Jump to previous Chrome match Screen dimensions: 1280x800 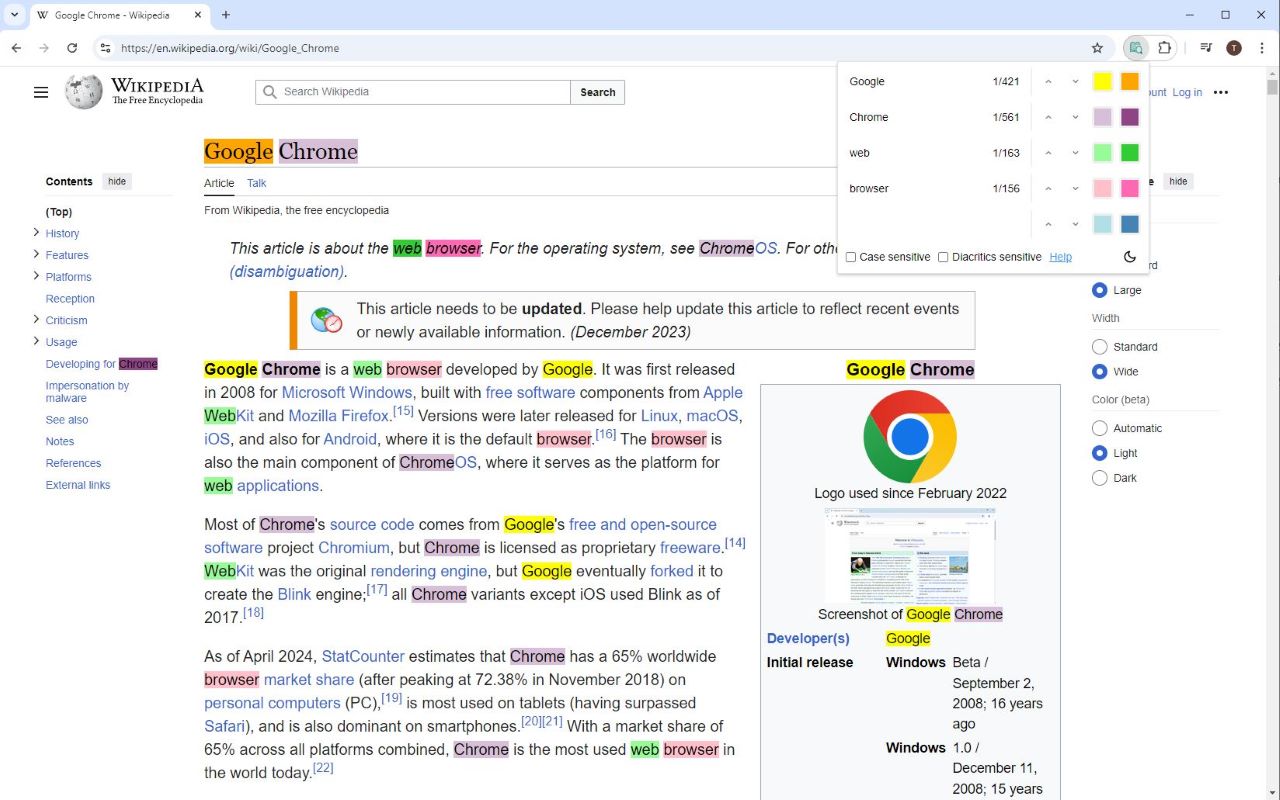1048,117
